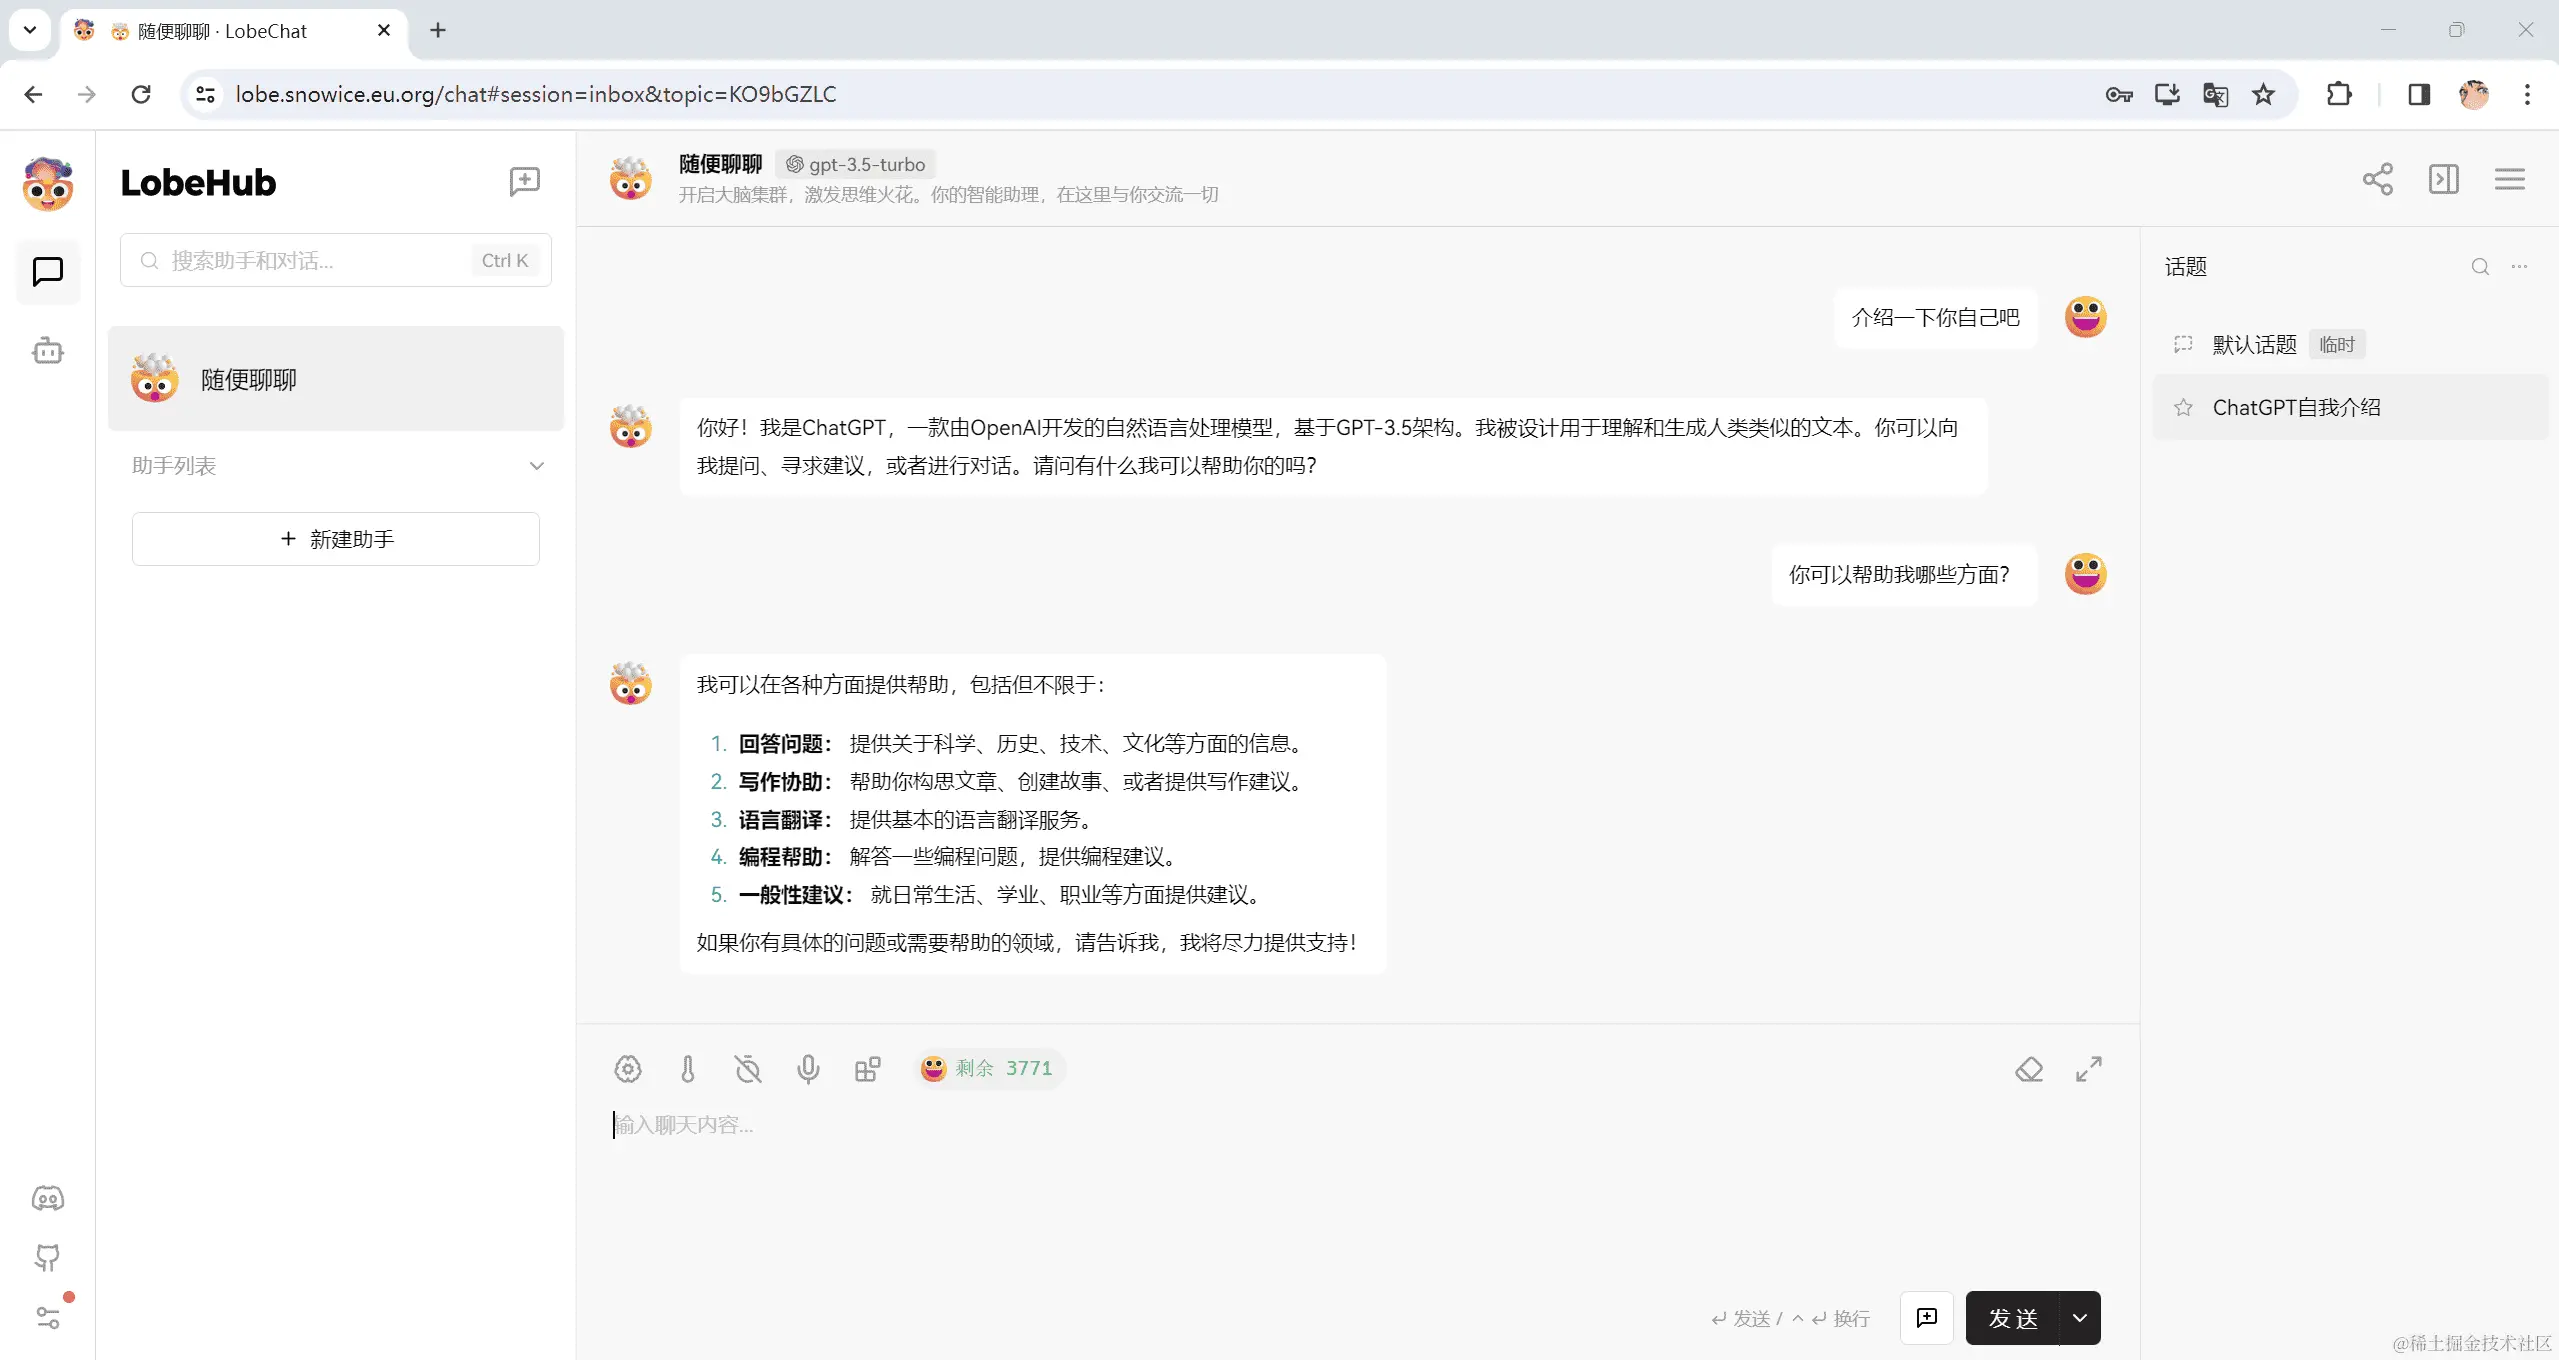Open the topic panel more options menu
The width and height of the screenshot is (2559, 1360).
point(2520,266)
